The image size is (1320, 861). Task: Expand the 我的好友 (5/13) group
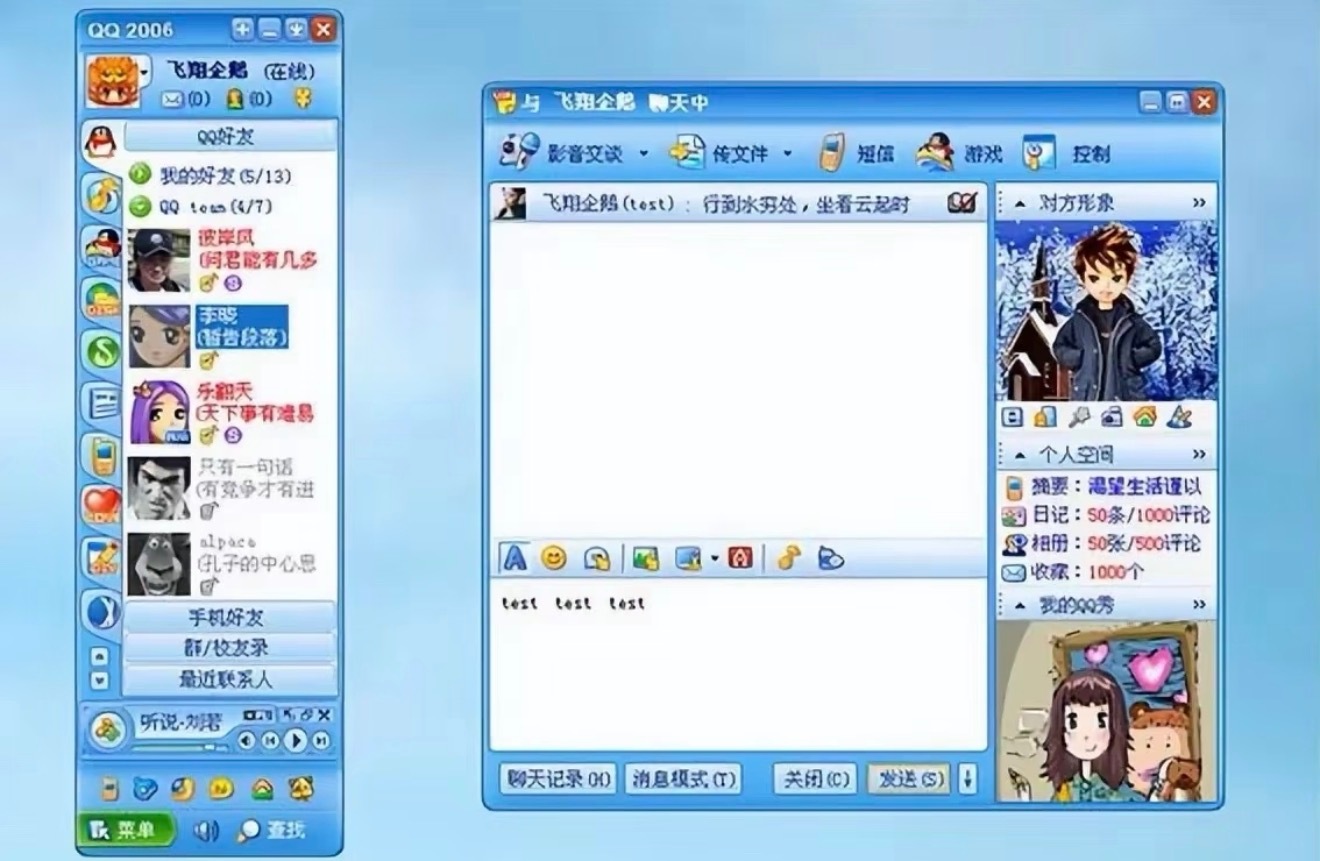140,175
